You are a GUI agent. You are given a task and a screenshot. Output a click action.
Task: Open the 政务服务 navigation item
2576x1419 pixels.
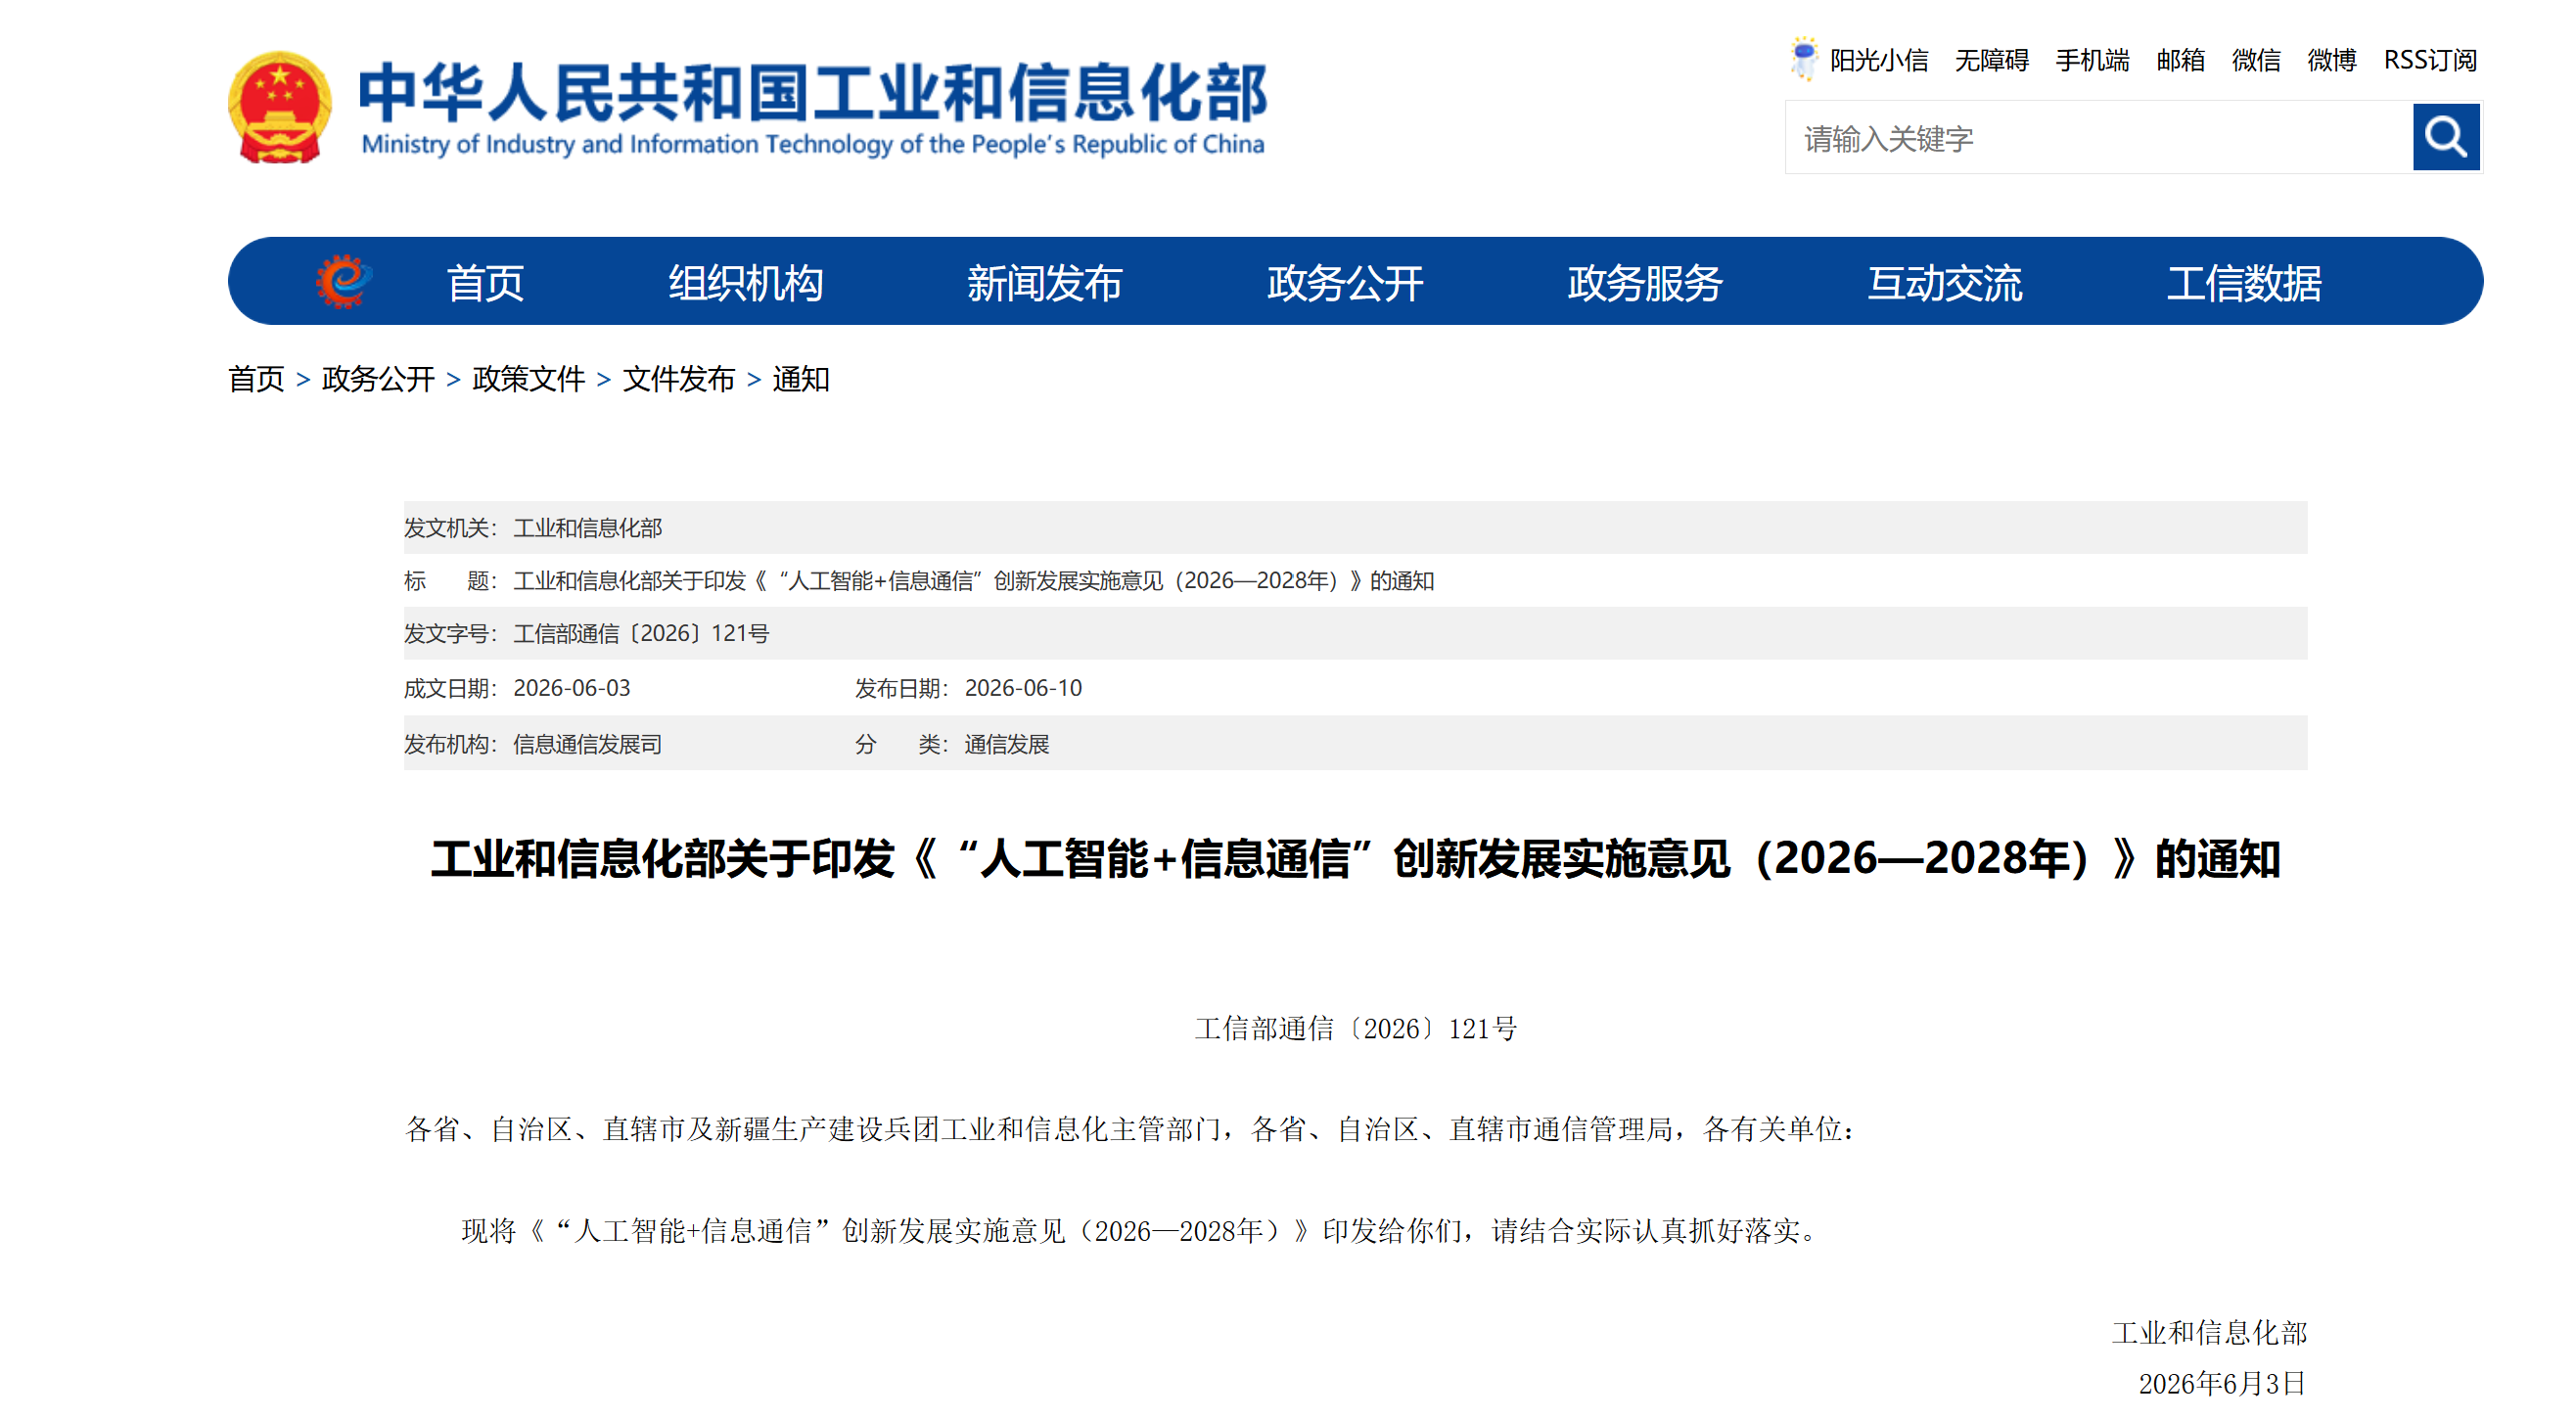1644,283
